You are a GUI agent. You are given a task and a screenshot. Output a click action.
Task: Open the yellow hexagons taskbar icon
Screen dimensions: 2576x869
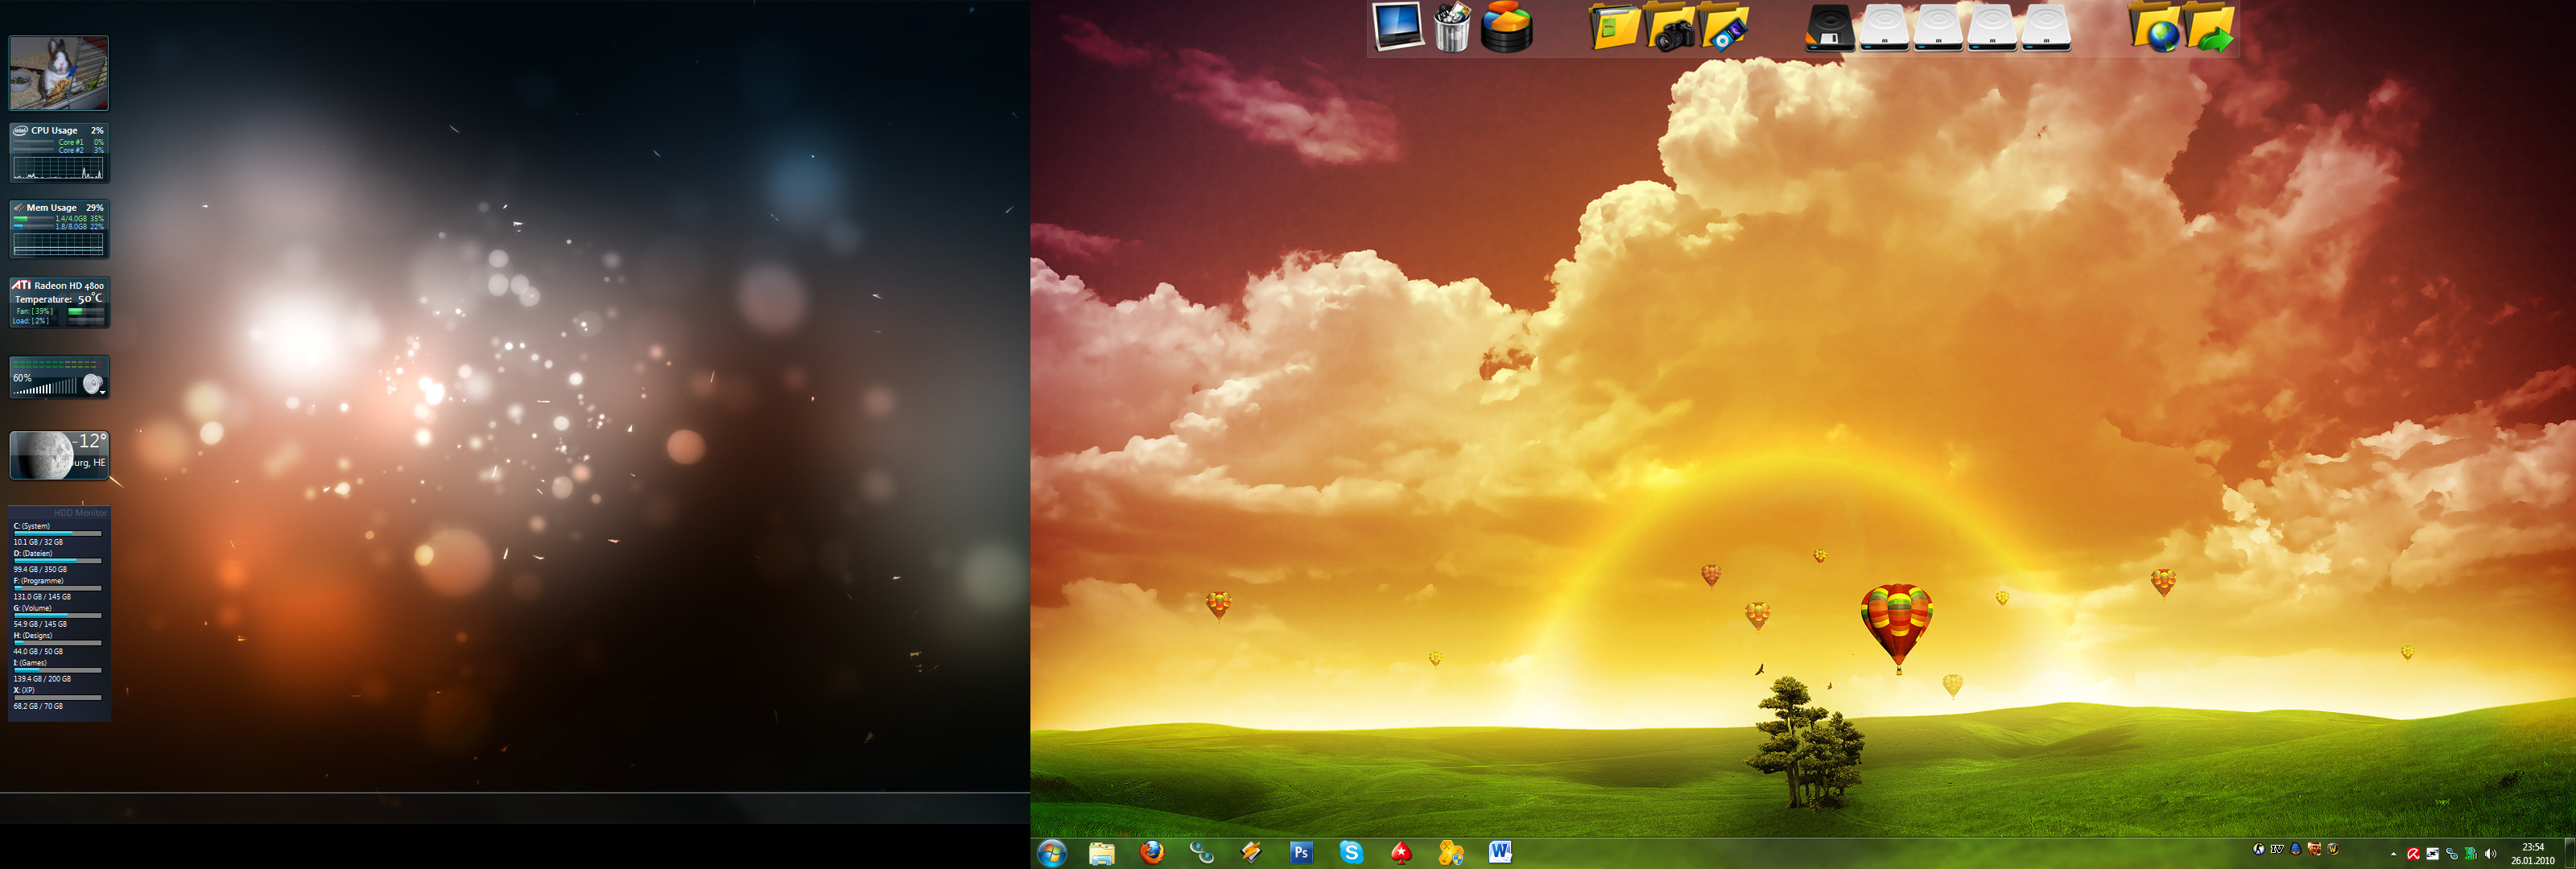[1451, 853]
